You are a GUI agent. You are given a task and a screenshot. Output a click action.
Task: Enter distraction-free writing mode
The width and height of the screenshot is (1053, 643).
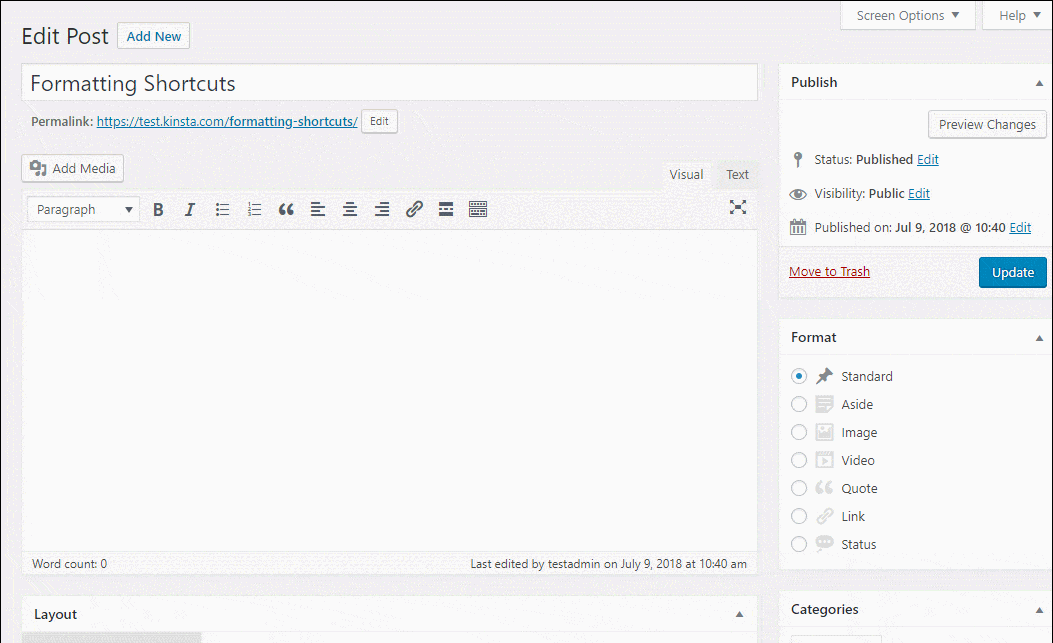point(738,207)
